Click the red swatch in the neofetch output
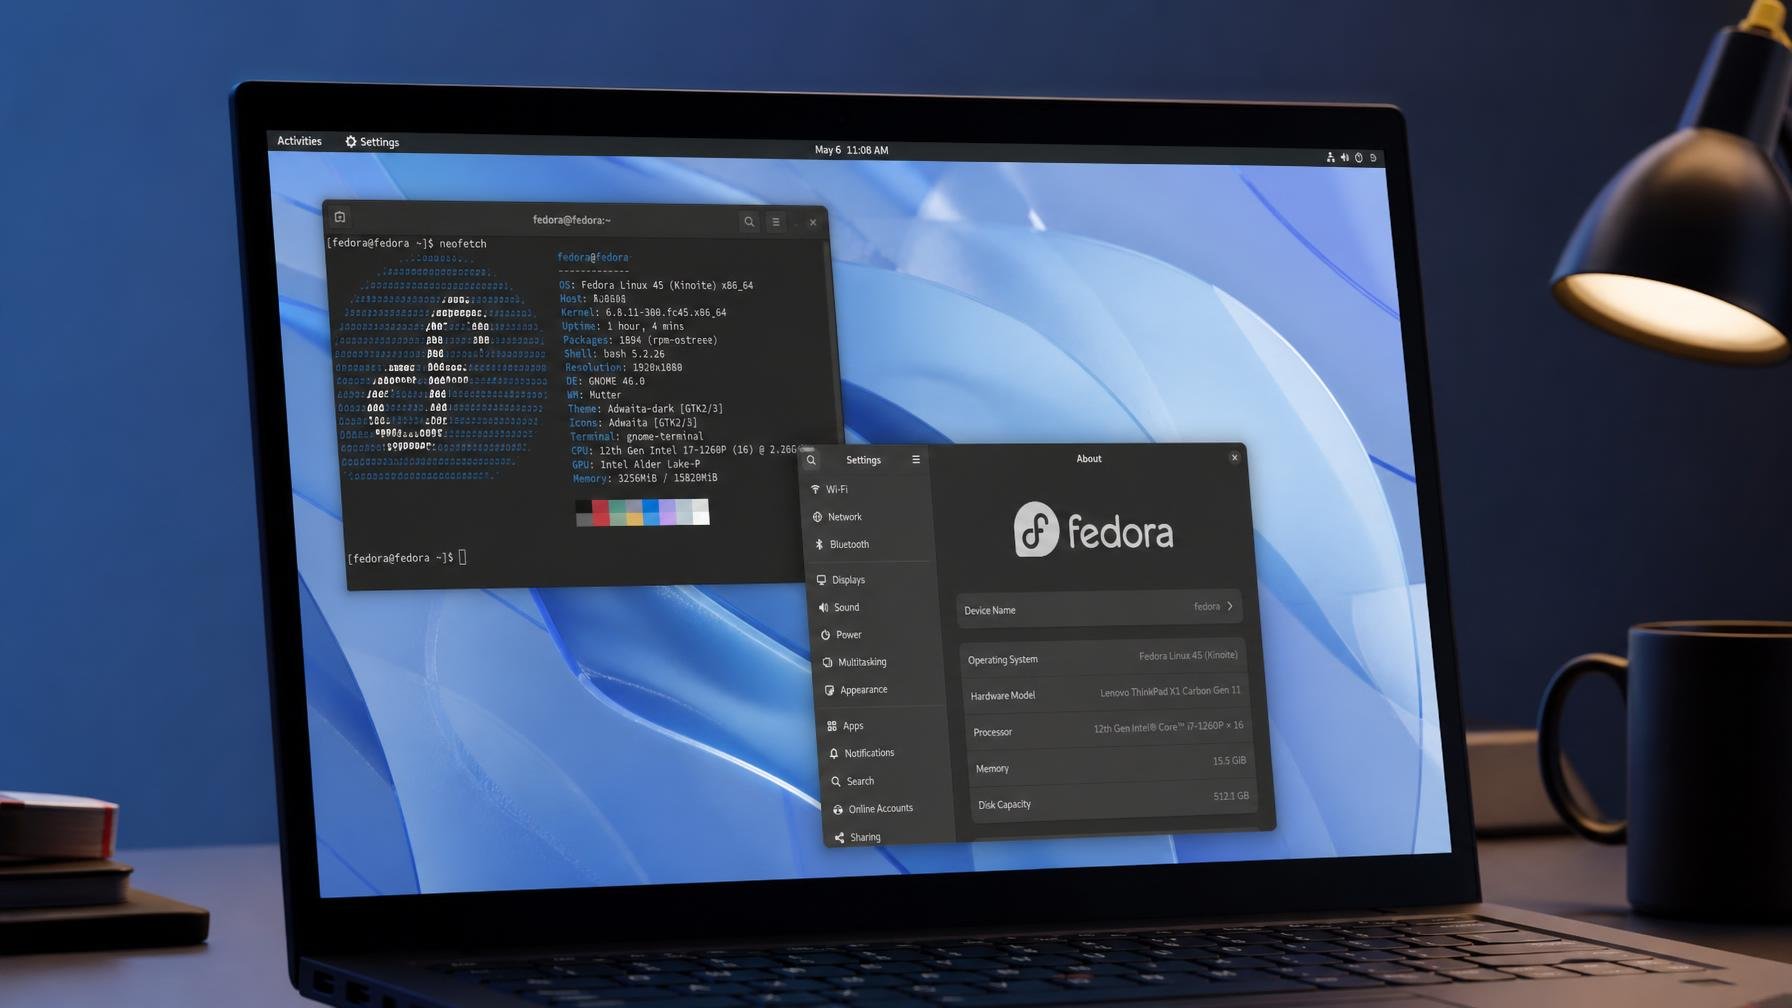The image size is (1792, 1008). click(600, 512)
